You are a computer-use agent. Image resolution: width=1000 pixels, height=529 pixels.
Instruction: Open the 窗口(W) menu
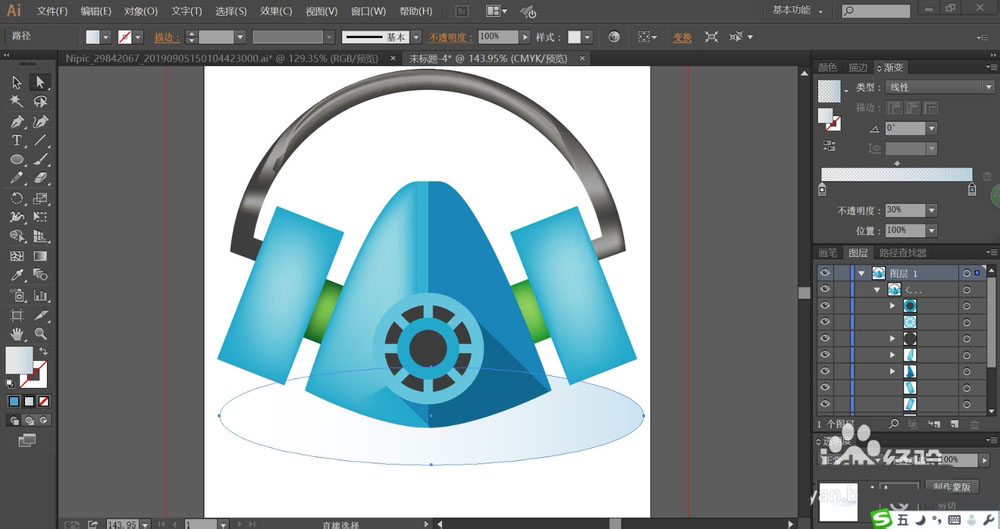[369, 11]
